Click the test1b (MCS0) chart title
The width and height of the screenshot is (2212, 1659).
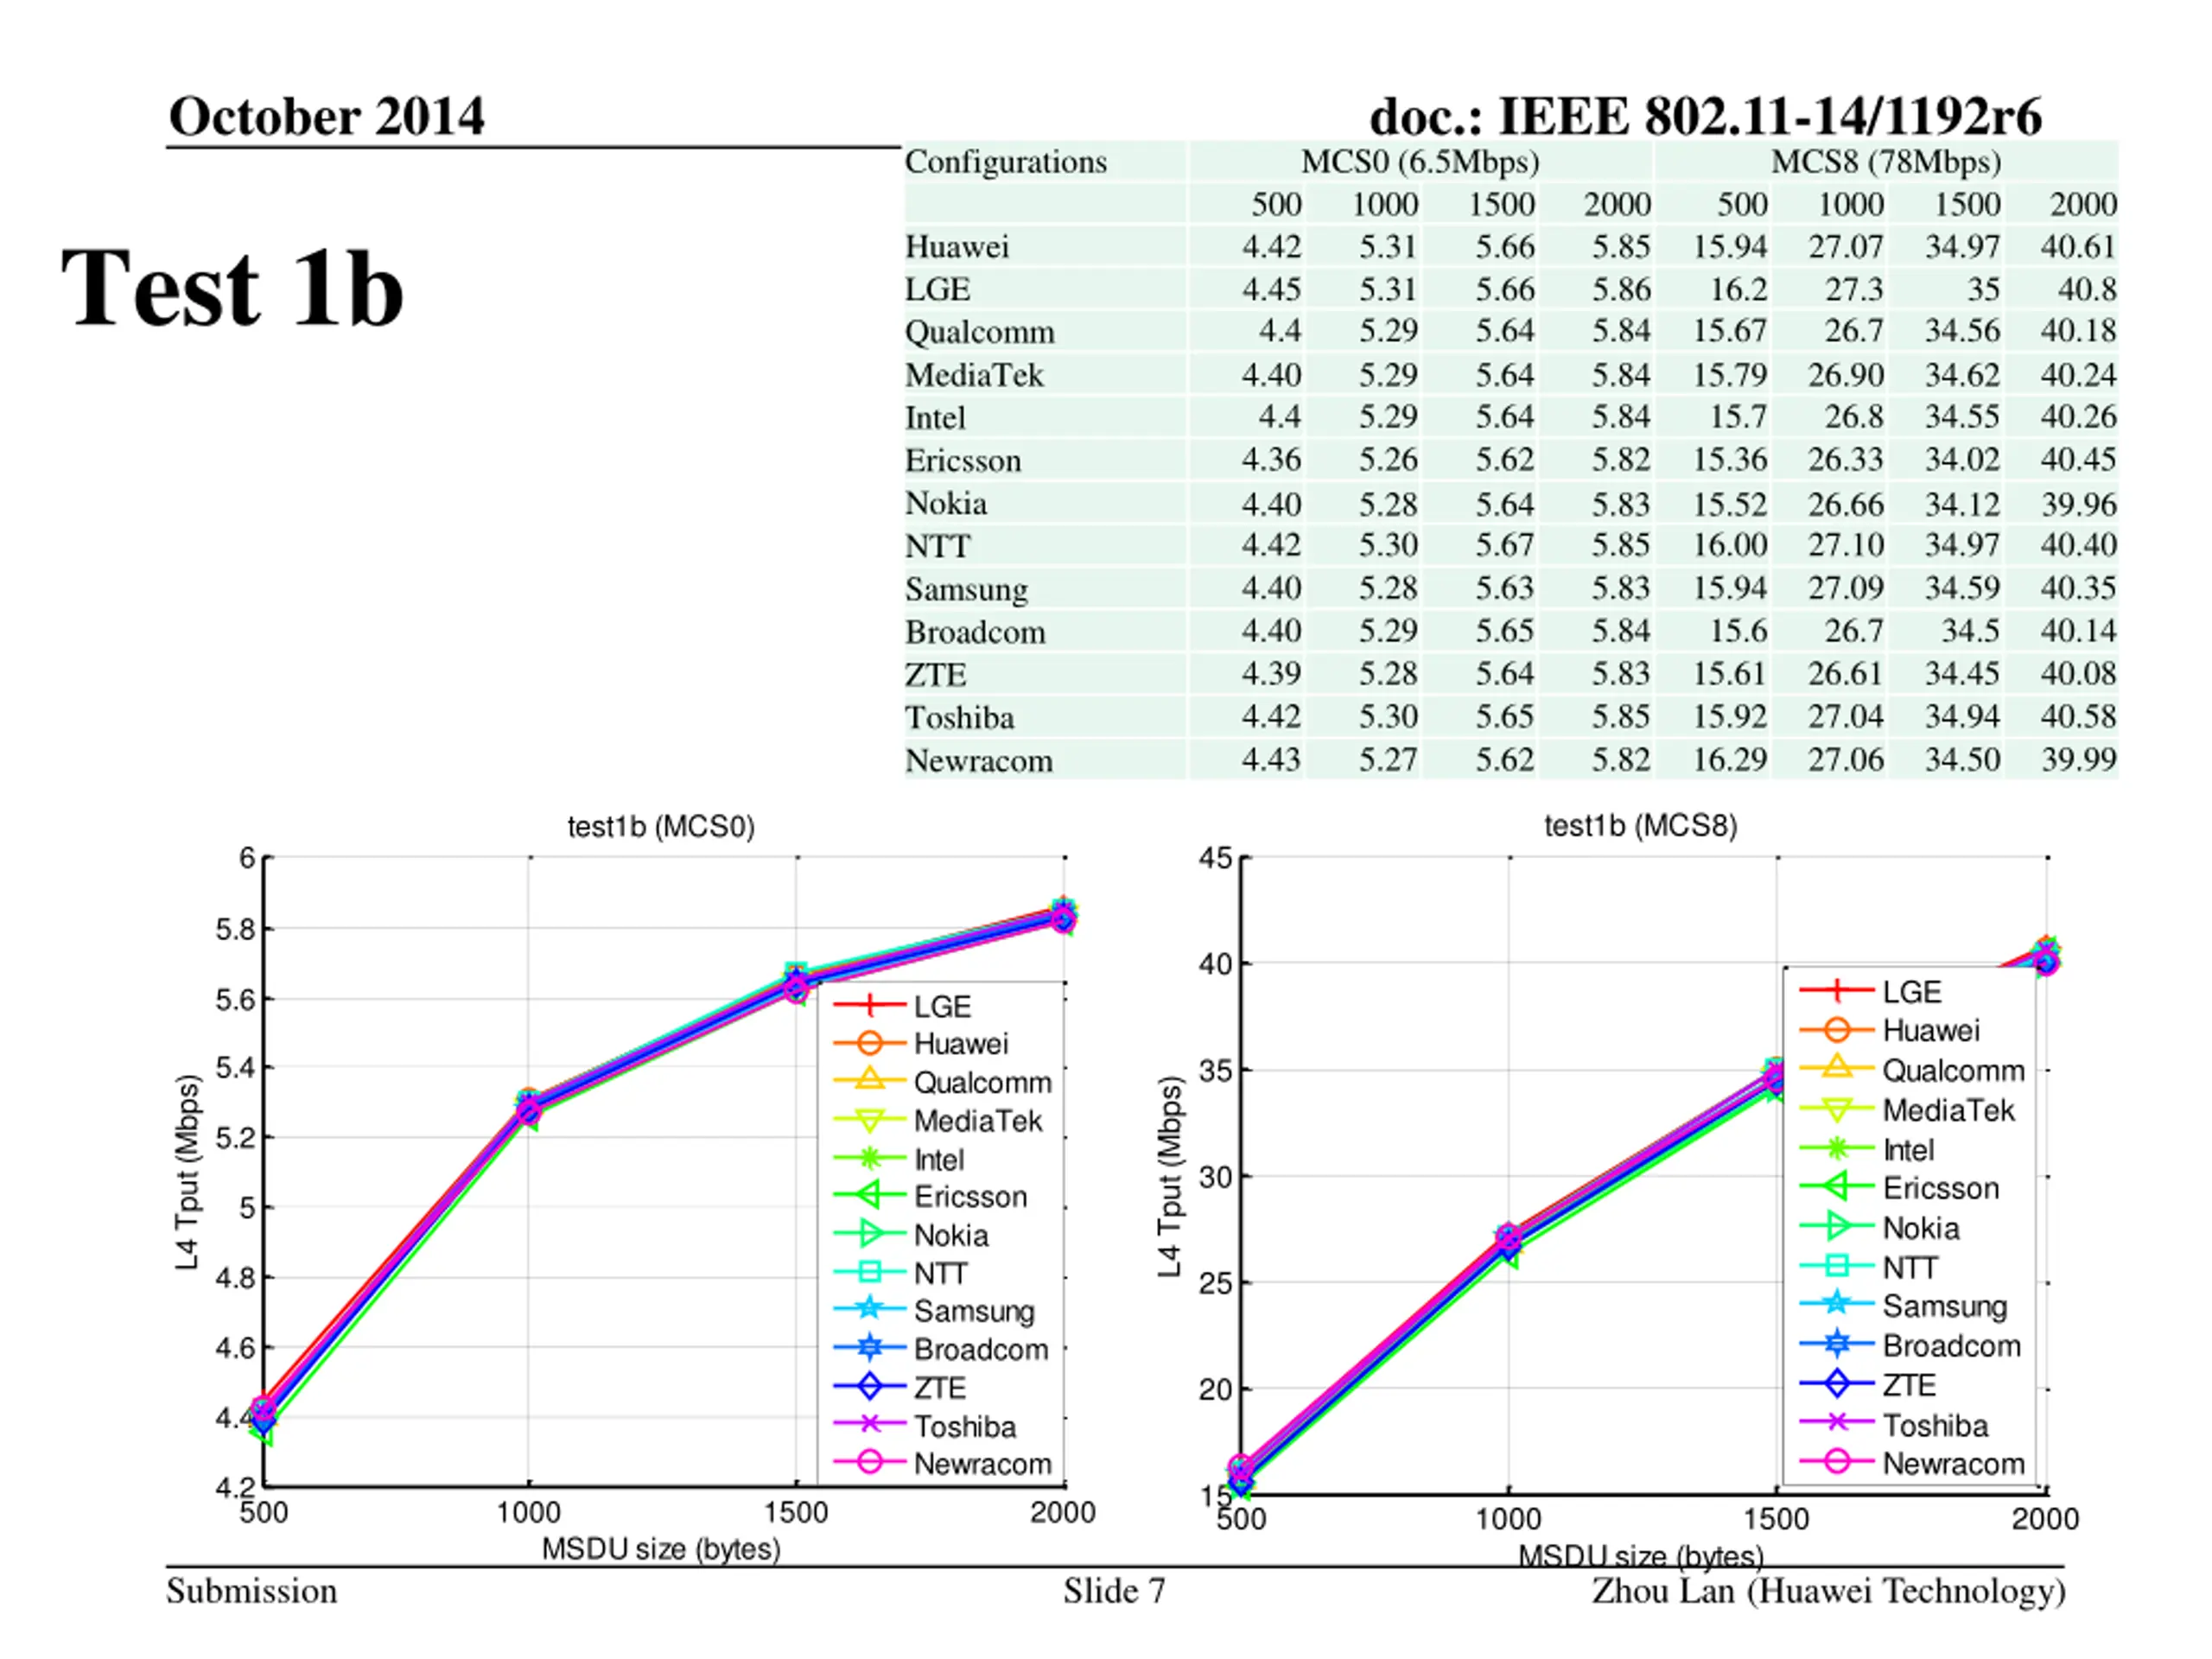click(x=661, y=827)
